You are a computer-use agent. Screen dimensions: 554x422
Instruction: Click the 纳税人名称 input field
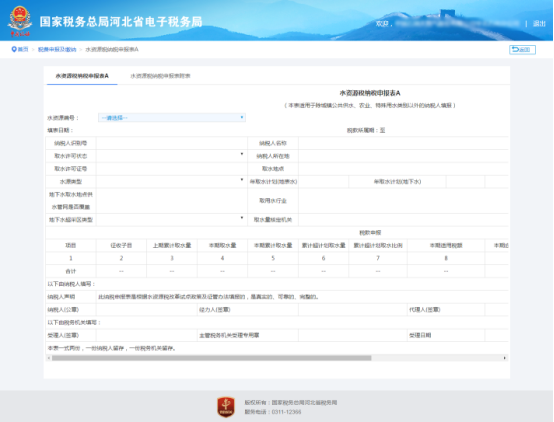click(x=403, y=143)
